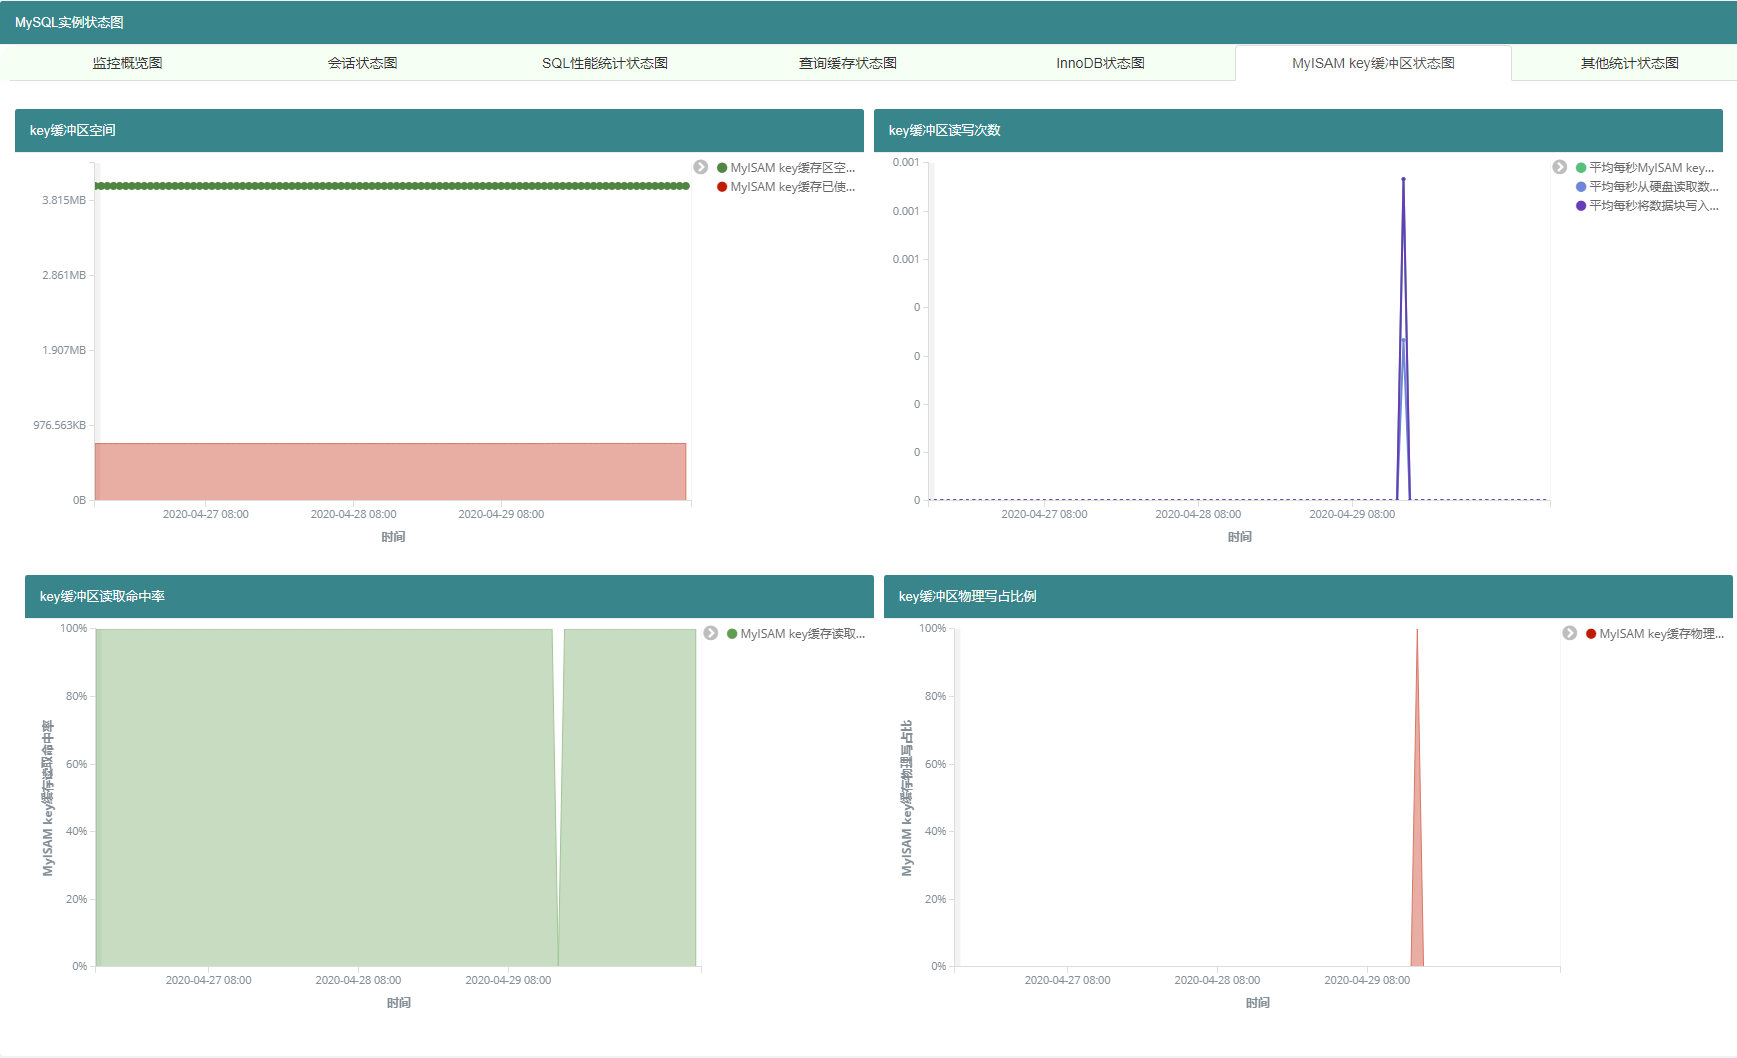Click the key缓冲区空间 panel header
The image size is (1737, 1058).
point(439,130)
